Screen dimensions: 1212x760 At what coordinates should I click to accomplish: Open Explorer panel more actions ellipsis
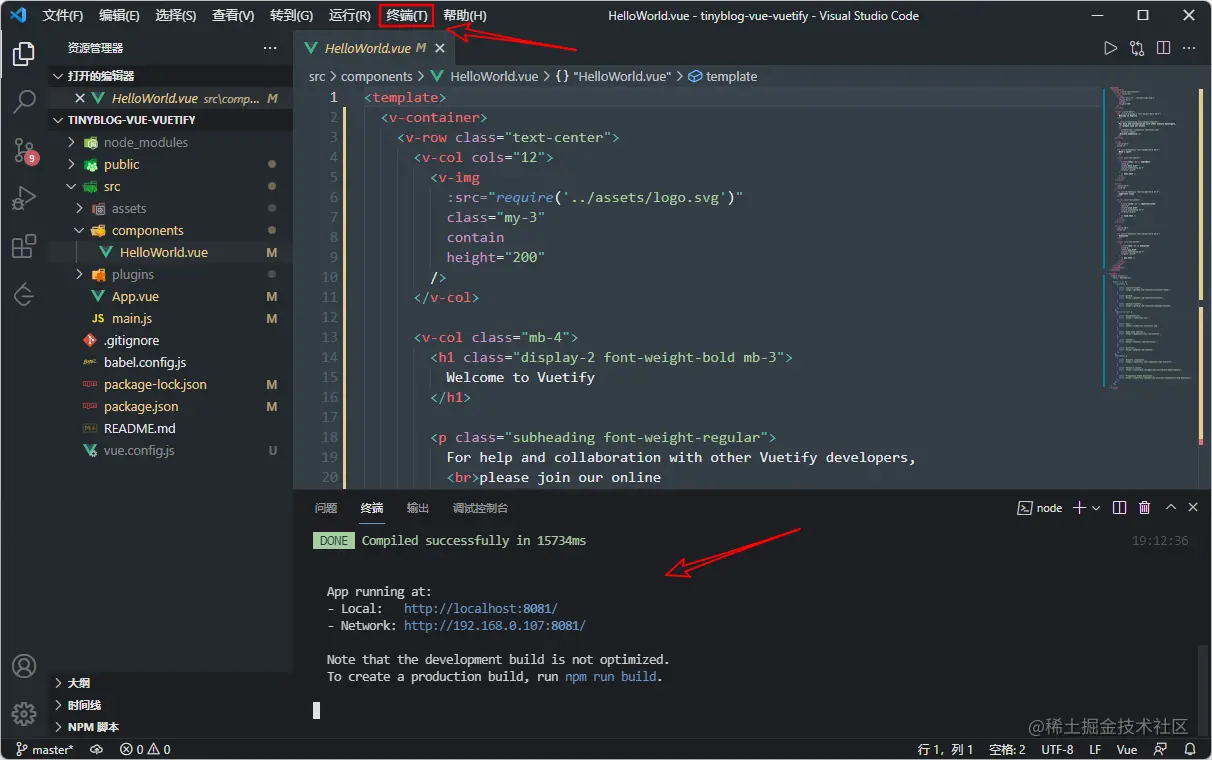(270, 48)
